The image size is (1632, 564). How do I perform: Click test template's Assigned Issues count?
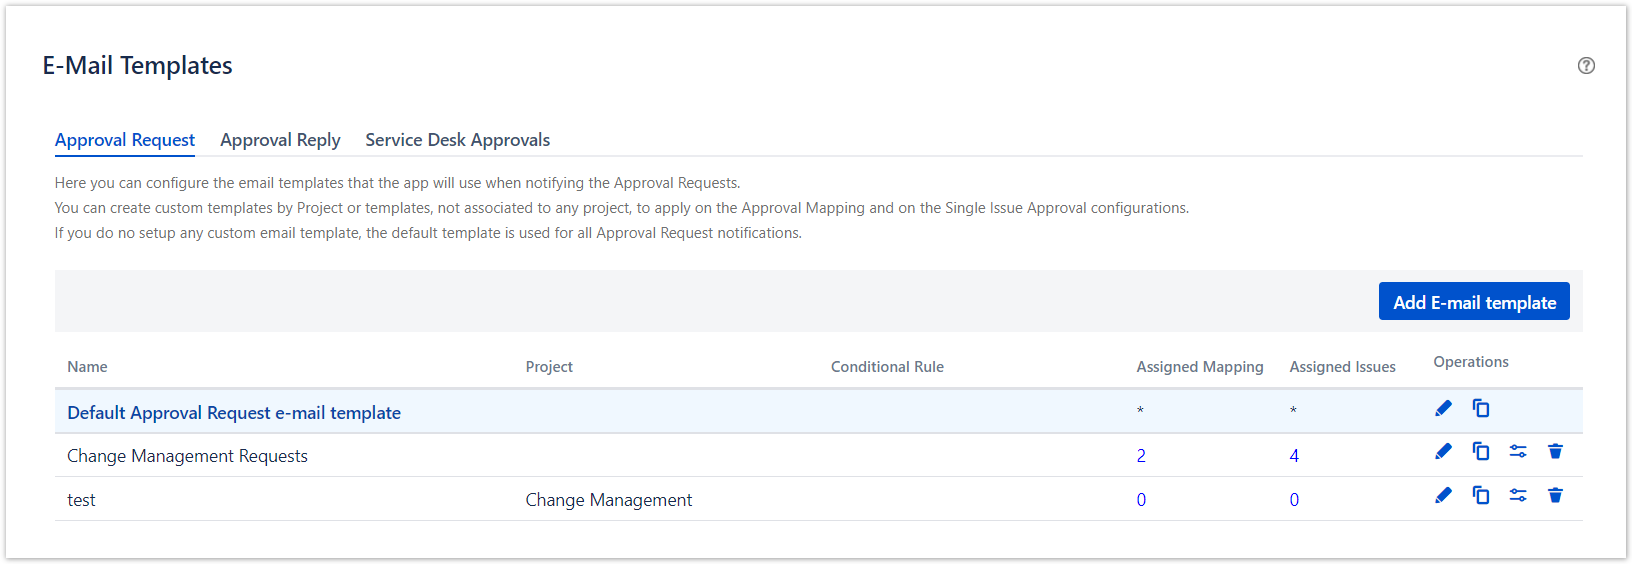tap(1294, 500)
